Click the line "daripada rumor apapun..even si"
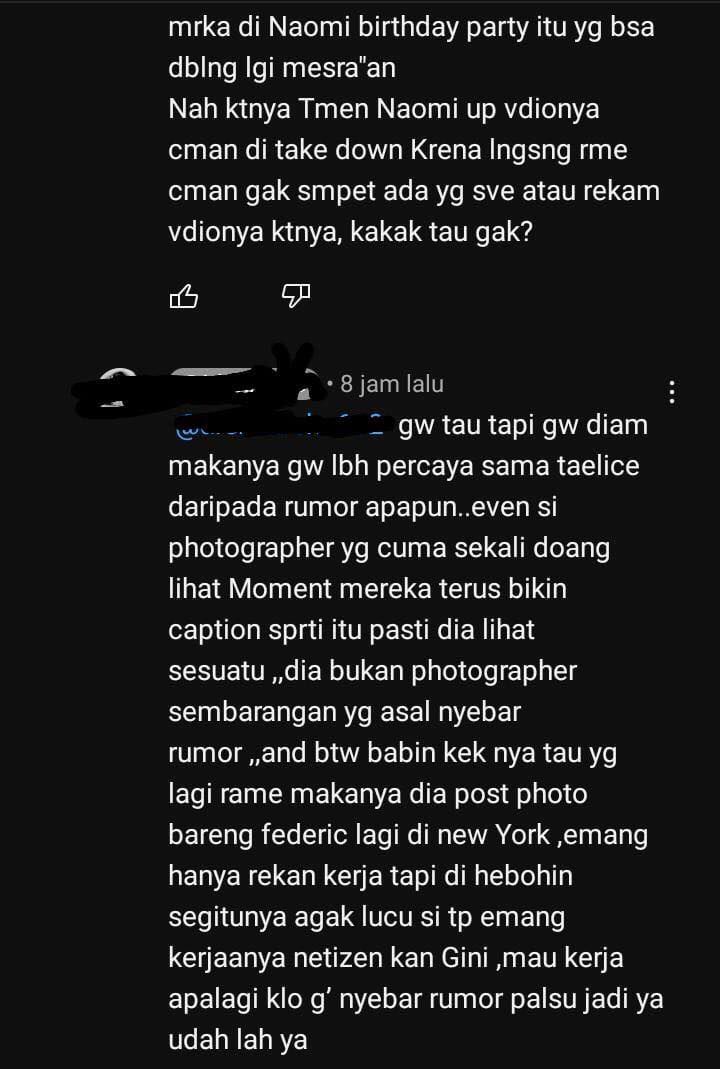720x1069 pixels. point(363,508)
